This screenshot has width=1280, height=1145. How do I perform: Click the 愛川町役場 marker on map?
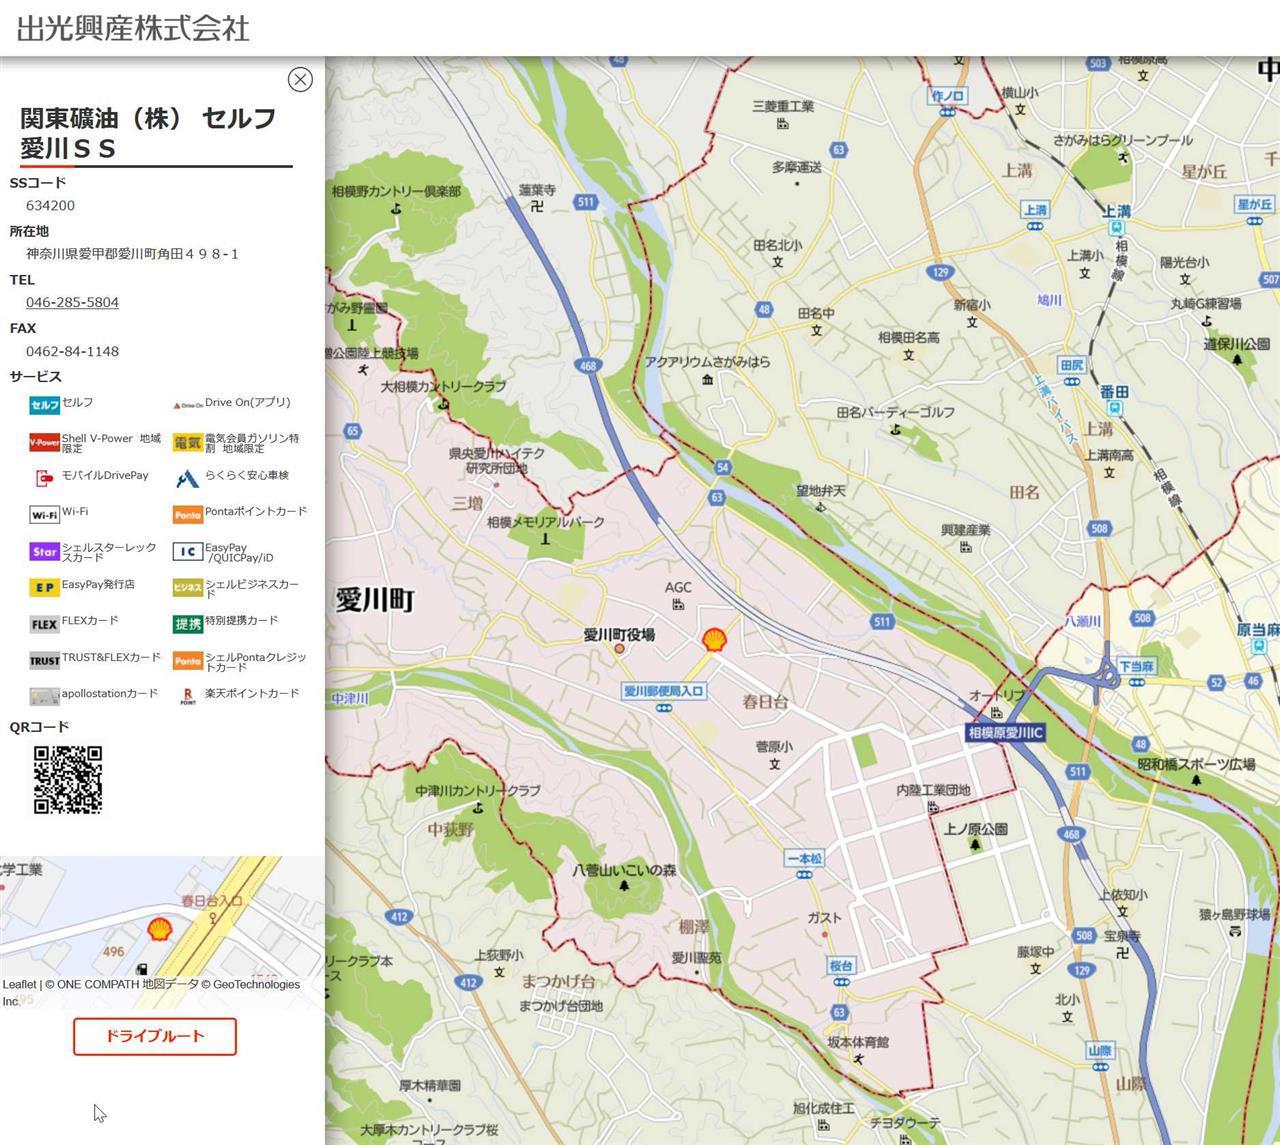[x=619, y=649]
